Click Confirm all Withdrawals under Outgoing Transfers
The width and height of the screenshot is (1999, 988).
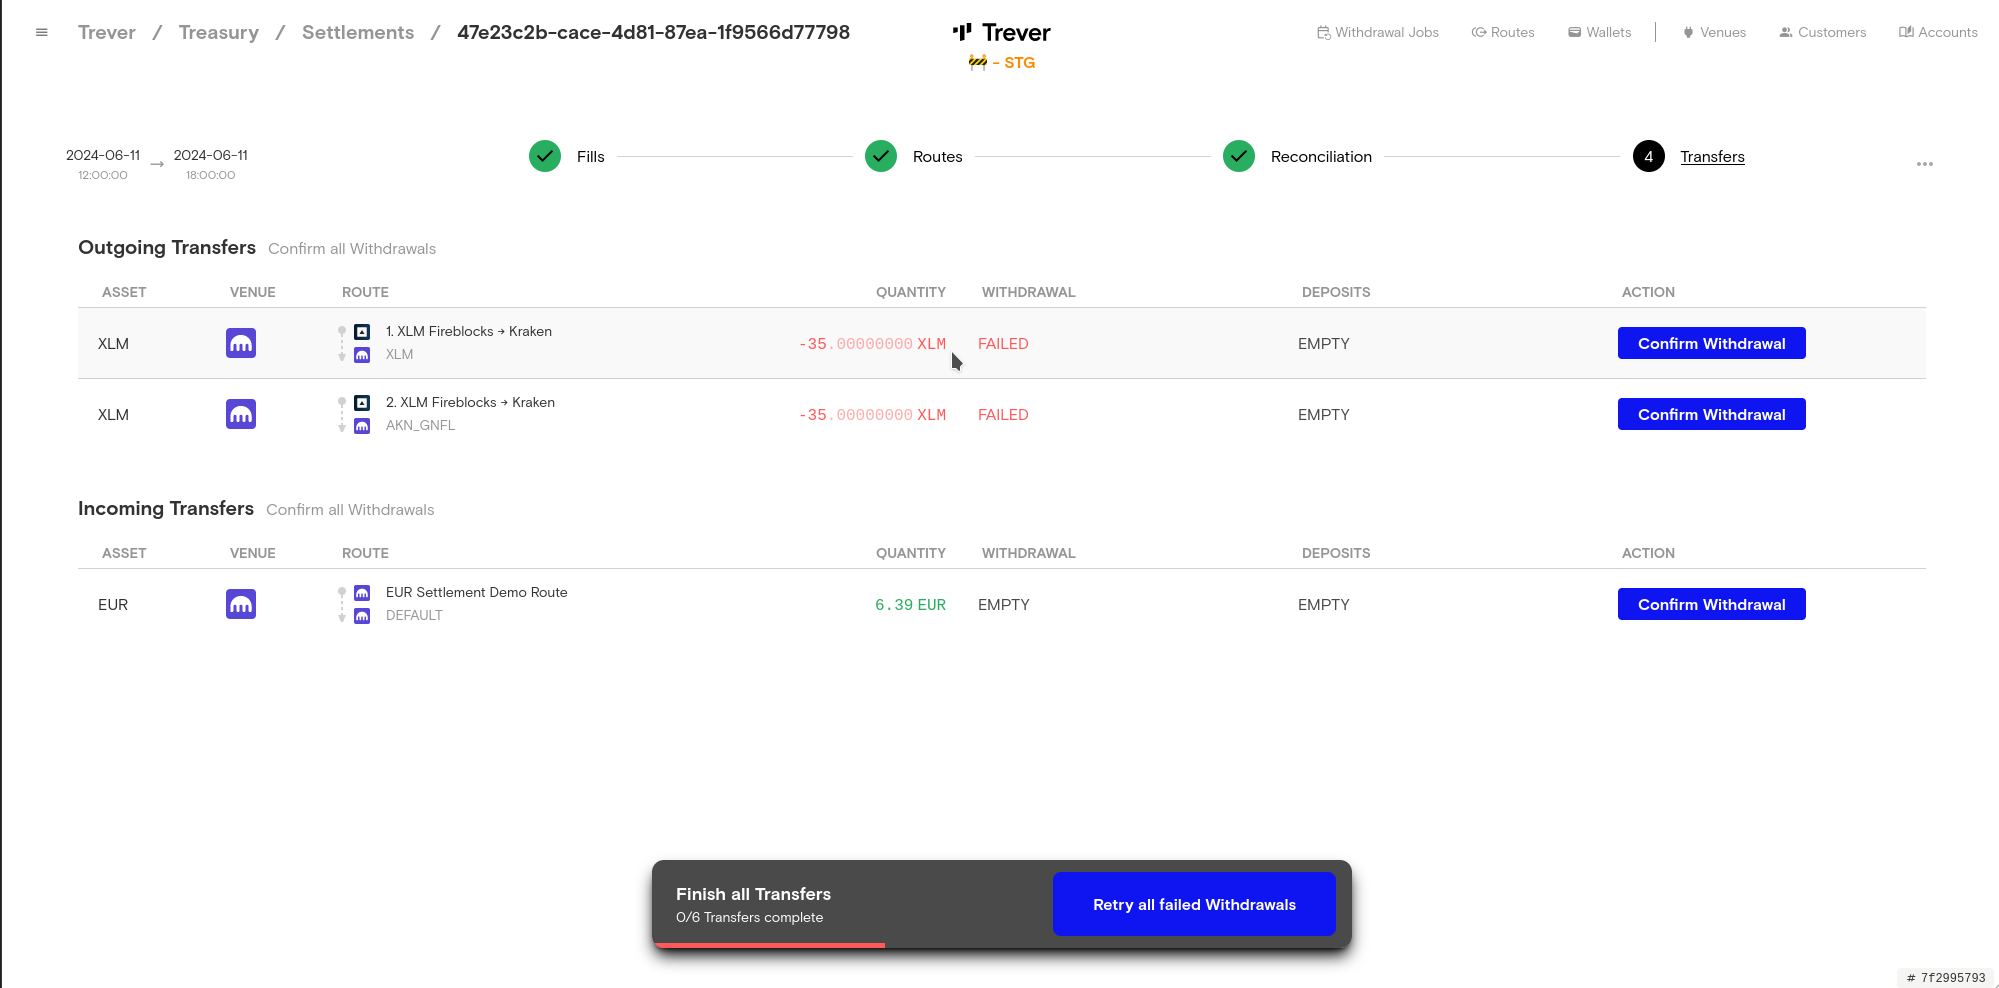pos(352,249)
